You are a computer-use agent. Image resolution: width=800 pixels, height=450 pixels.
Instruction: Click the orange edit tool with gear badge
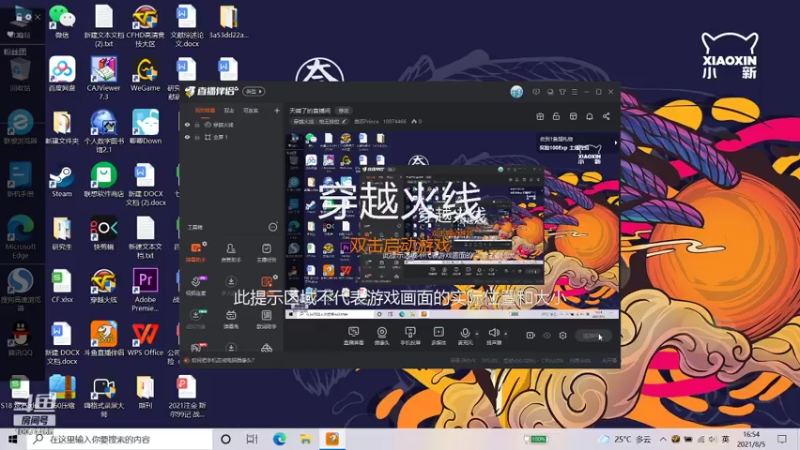(x=266, y=282)
